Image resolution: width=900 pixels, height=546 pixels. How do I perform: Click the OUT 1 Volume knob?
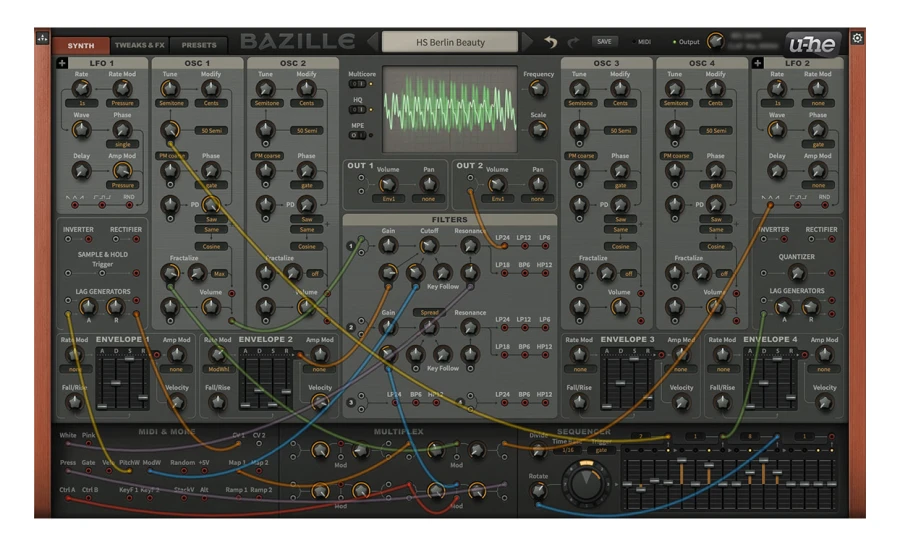click(388, 184)
